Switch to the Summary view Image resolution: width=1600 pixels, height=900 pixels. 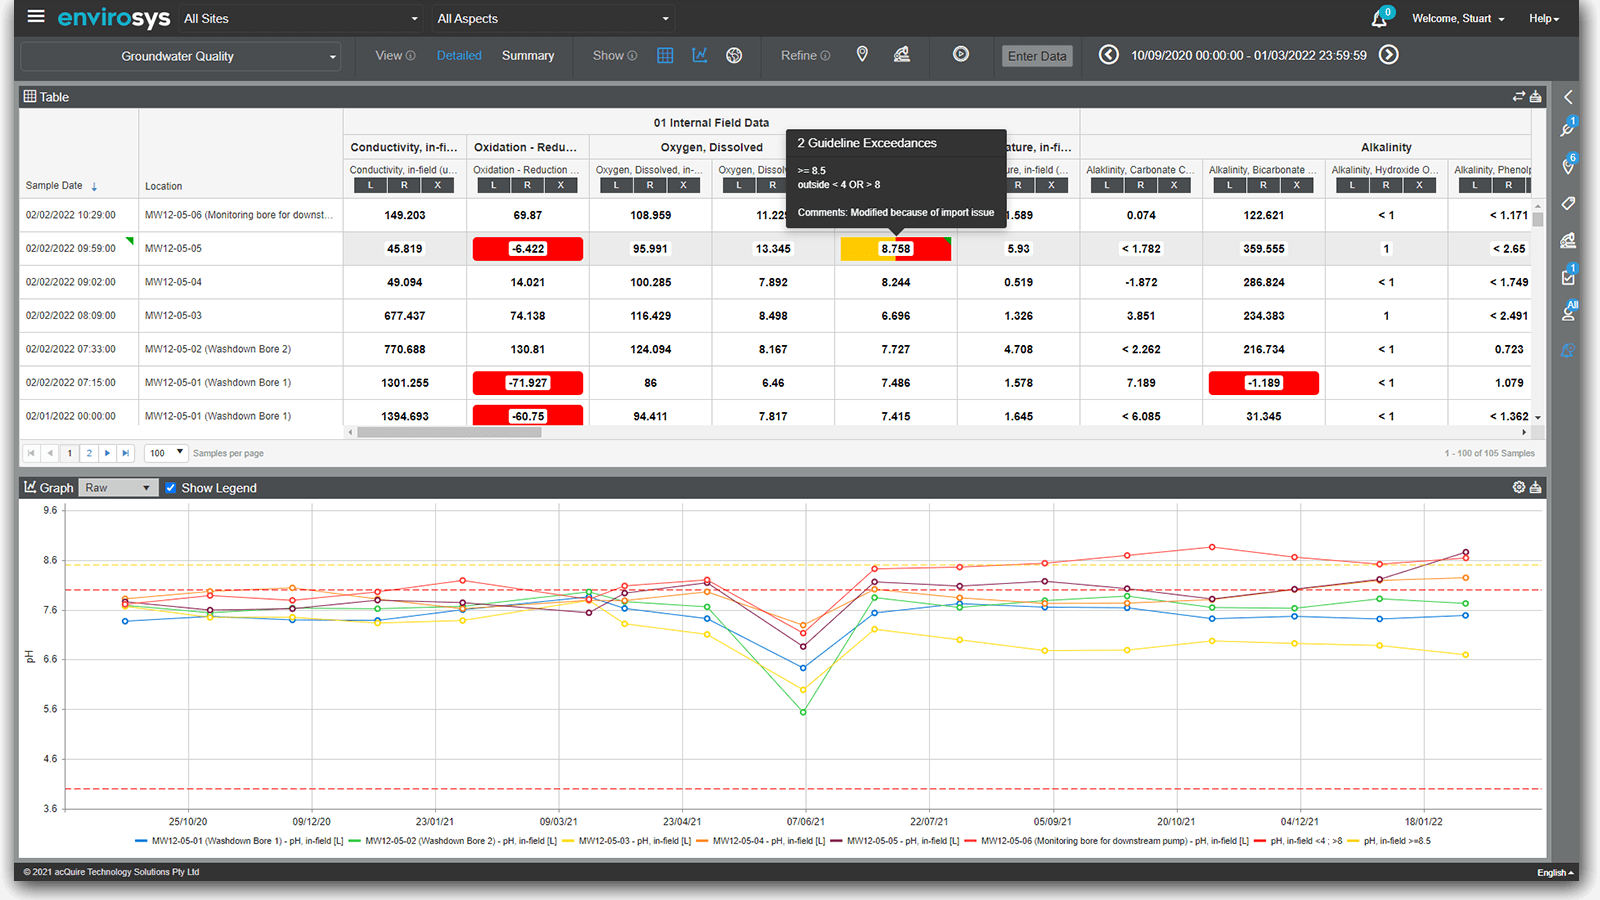click(527, 56)
